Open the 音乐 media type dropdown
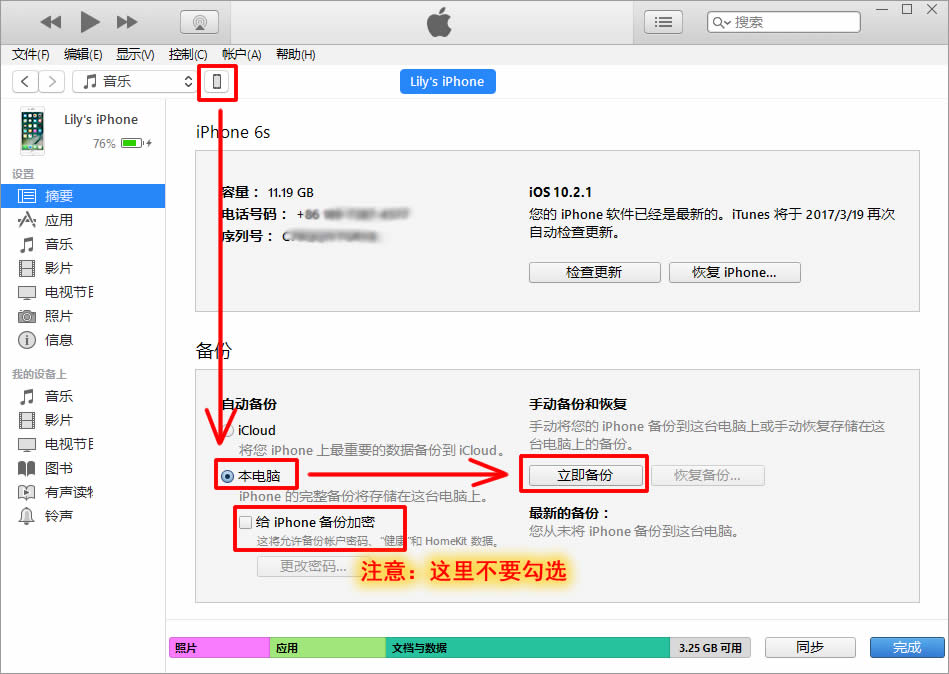949x674 pixels. pos(135,83)
